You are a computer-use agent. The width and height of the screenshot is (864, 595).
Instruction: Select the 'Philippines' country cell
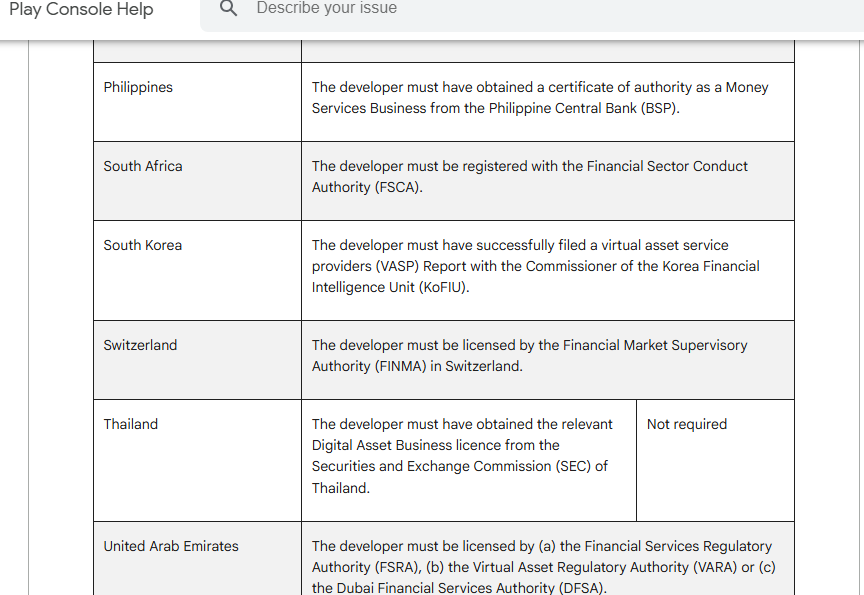coord(197,102)
